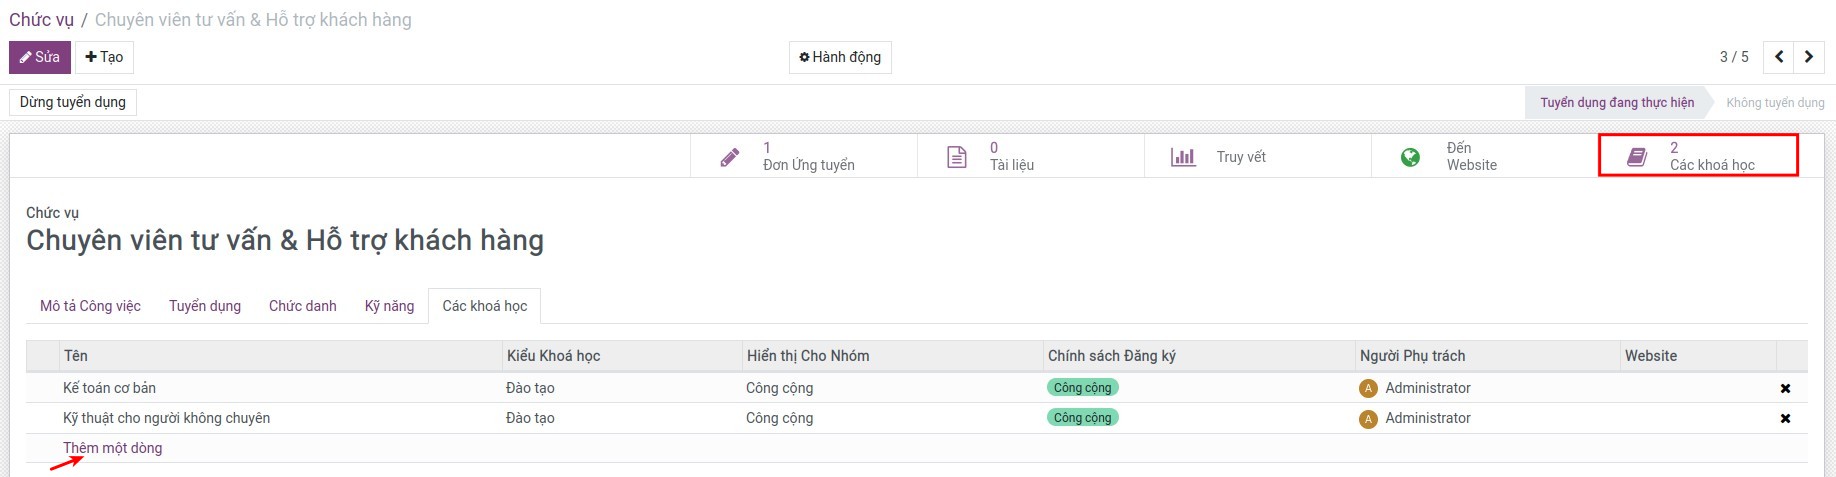Switch to the Chức danh tab
Screen dimensions: 1836x477
pos(302,306)
